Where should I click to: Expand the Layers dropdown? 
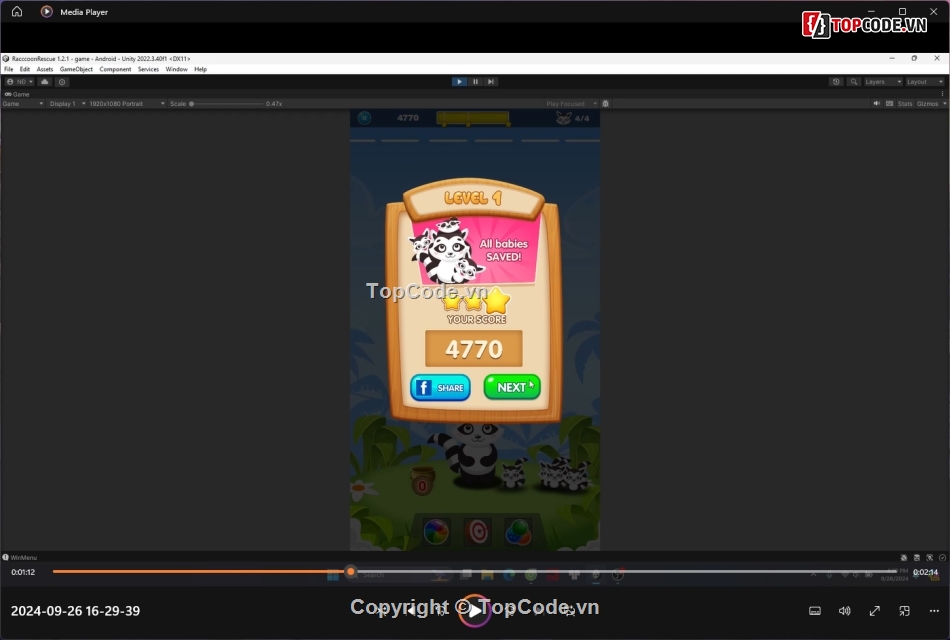(883, 82)
